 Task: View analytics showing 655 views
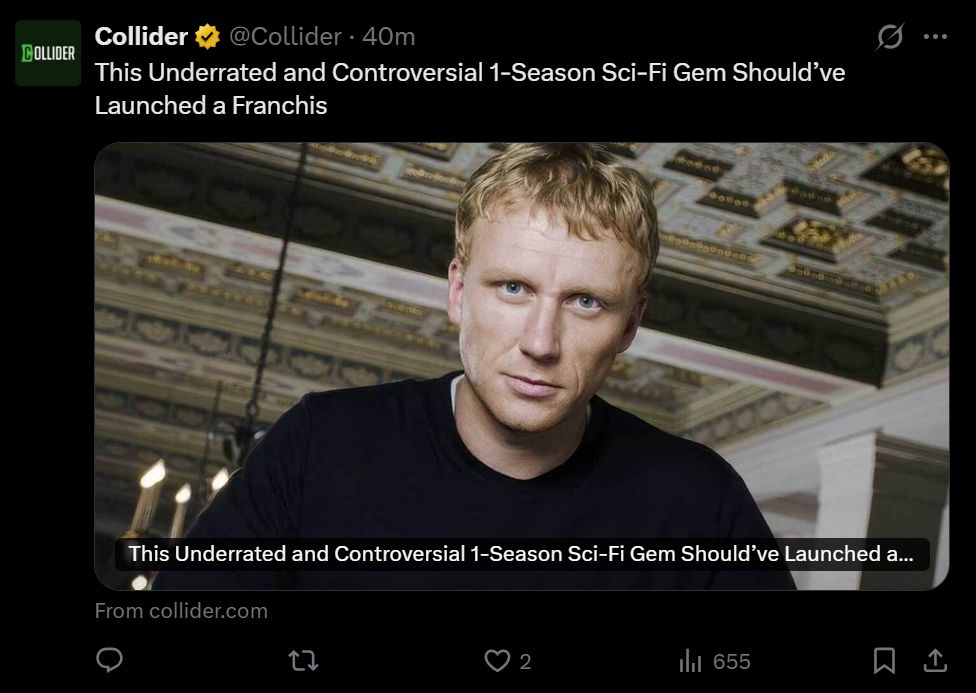point(715,661)
